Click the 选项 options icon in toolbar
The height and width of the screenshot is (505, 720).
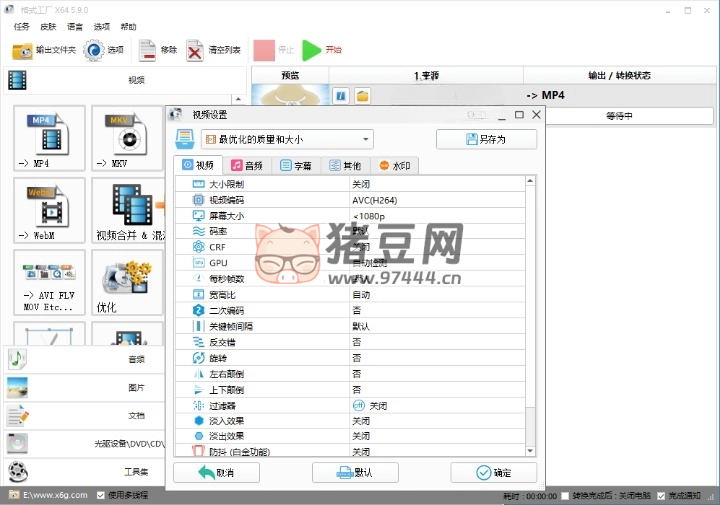coord(94,49)
